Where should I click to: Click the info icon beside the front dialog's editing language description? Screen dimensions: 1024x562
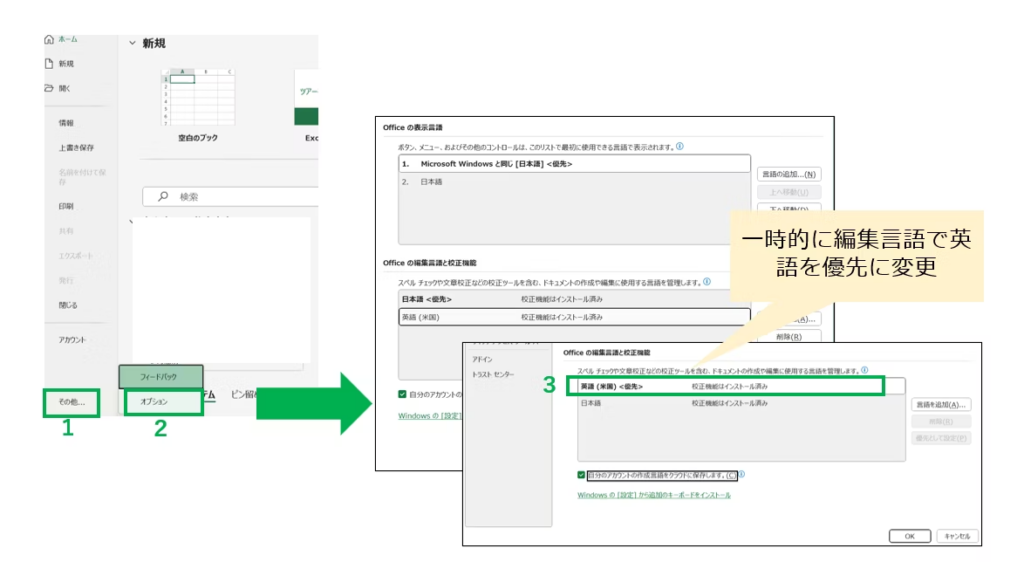(864, 370)
